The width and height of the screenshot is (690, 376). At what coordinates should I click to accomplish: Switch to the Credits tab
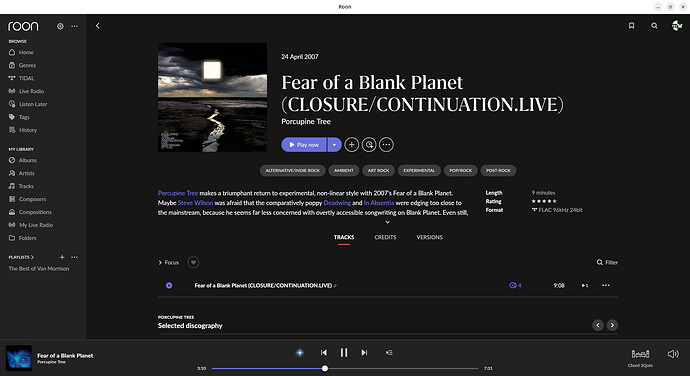(x=385, y=237)
